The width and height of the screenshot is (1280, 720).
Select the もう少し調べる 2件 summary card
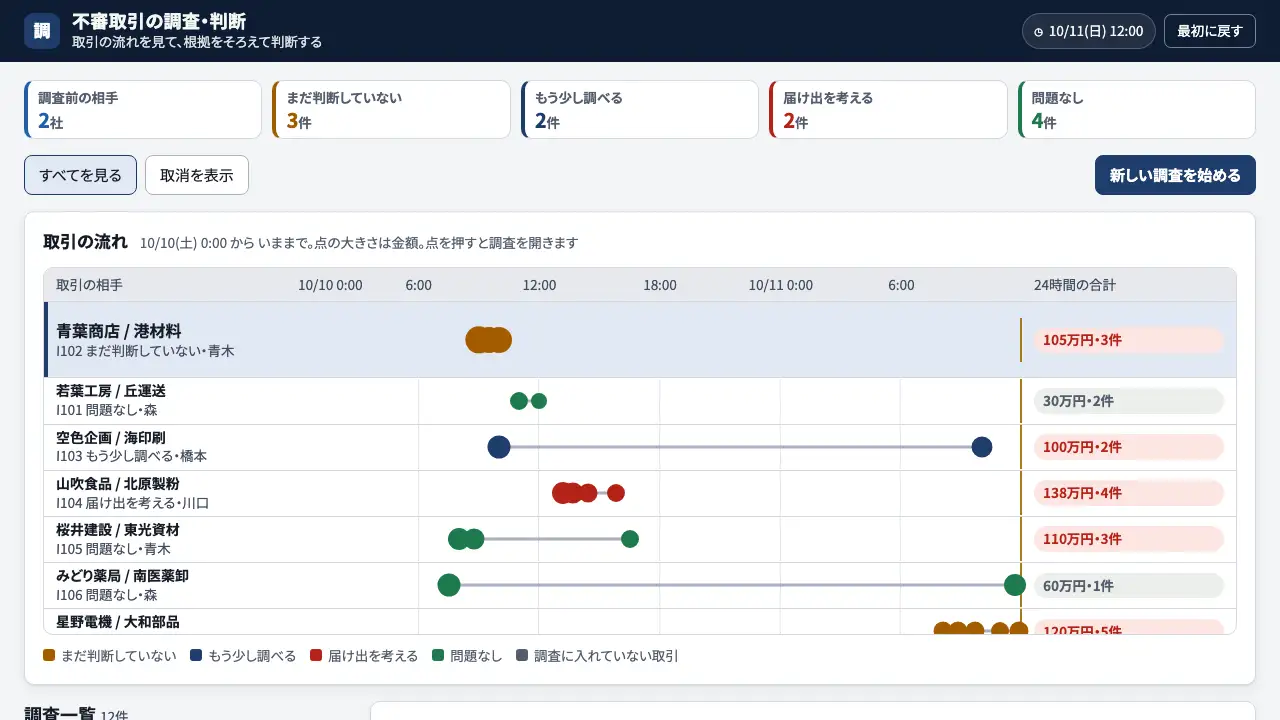tap(640, 110)
